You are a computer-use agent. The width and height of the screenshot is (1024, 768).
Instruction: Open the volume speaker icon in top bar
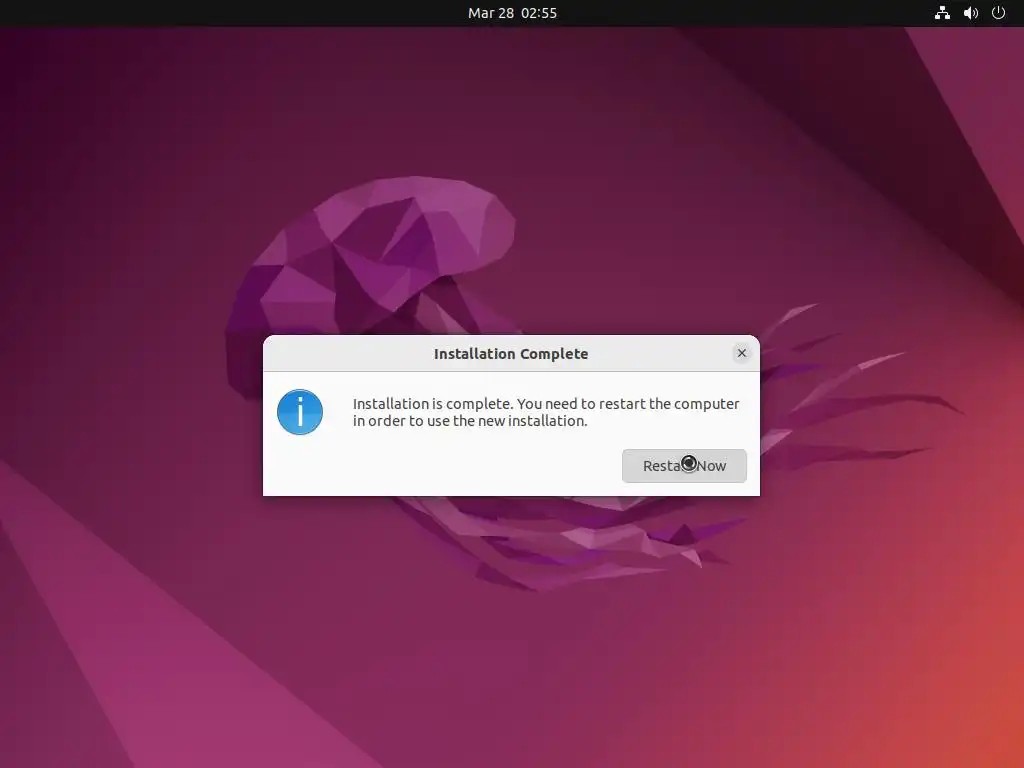tap(970, 13)
